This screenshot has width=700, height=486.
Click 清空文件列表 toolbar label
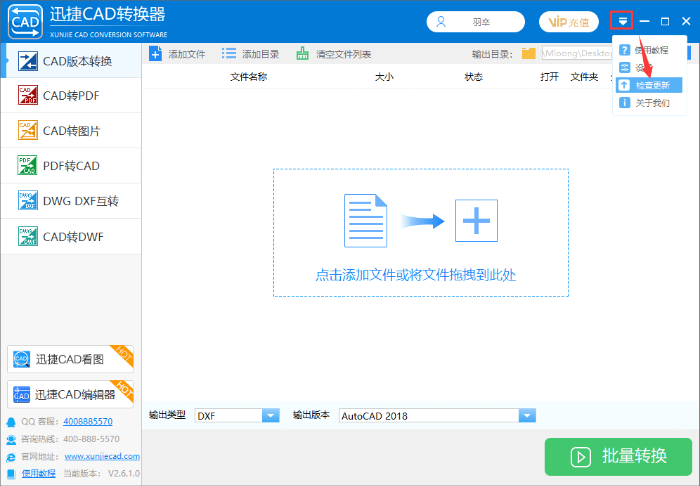[x=343, y=54]
